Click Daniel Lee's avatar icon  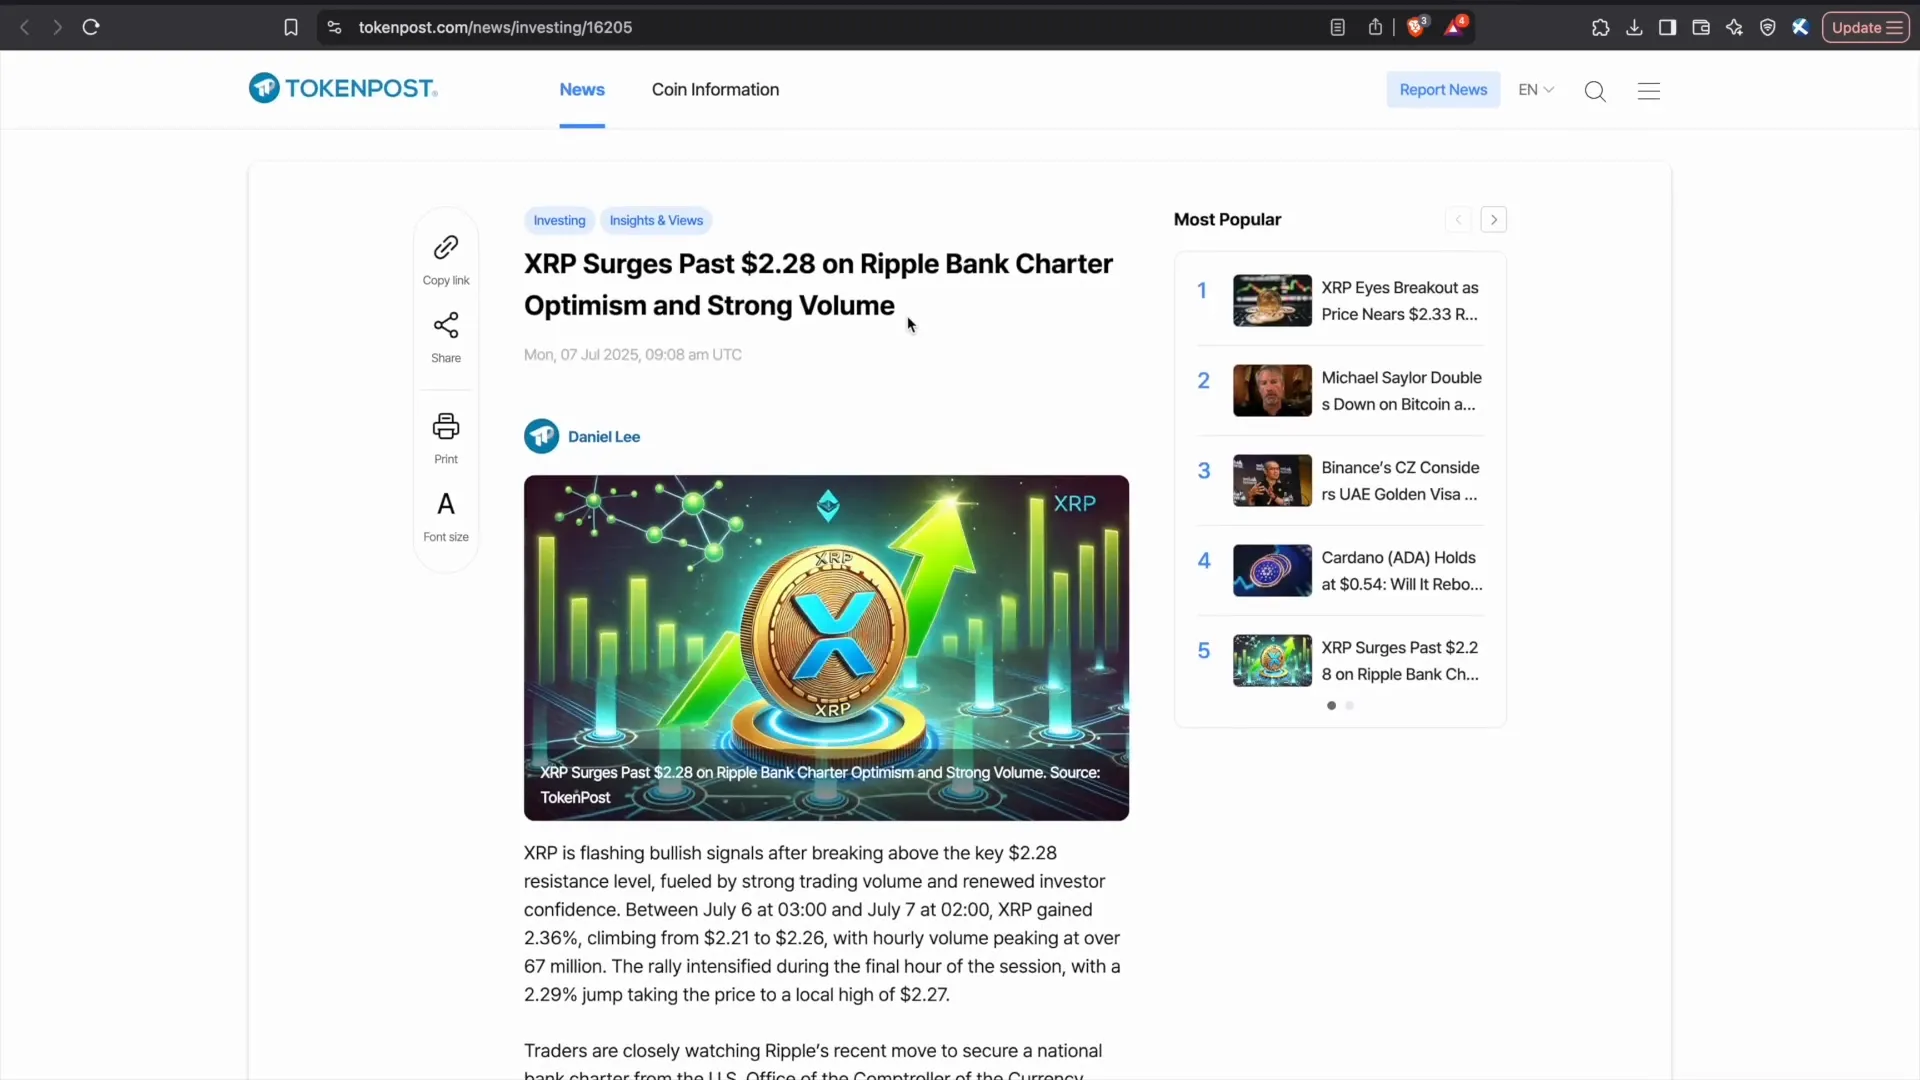[x=541, y=436]
